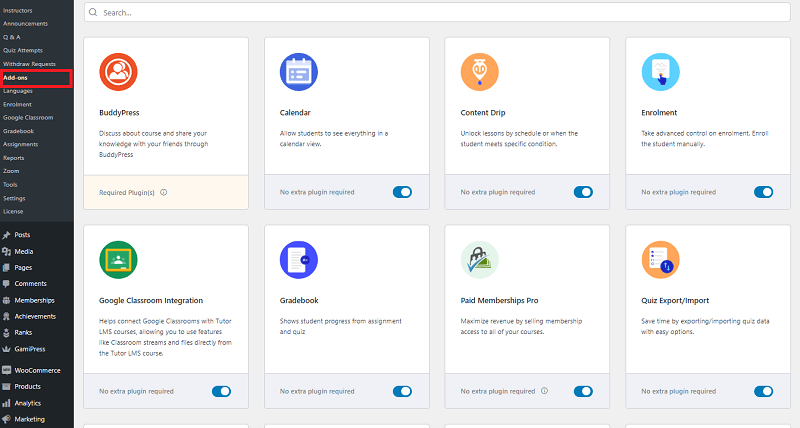The height and width of the screenshot is (428, 800).
Task: Disable the Calendar add-on toggle
Action: (402, 192)
